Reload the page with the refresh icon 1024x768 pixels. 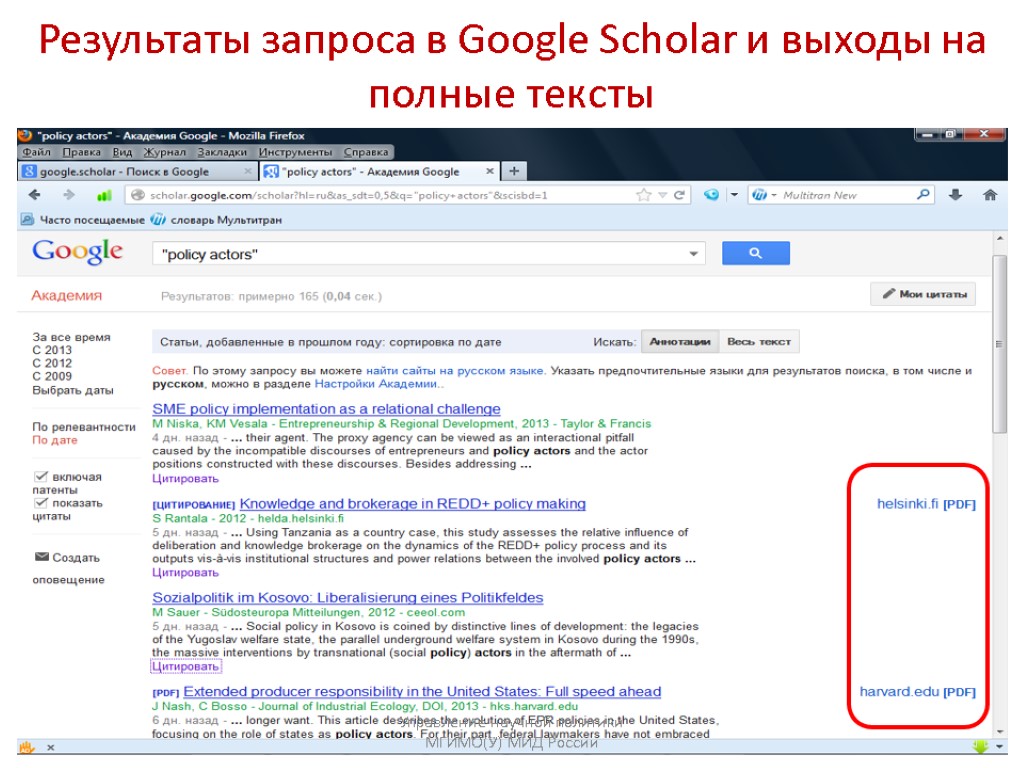pyautogui.click(x=679, y=195)
